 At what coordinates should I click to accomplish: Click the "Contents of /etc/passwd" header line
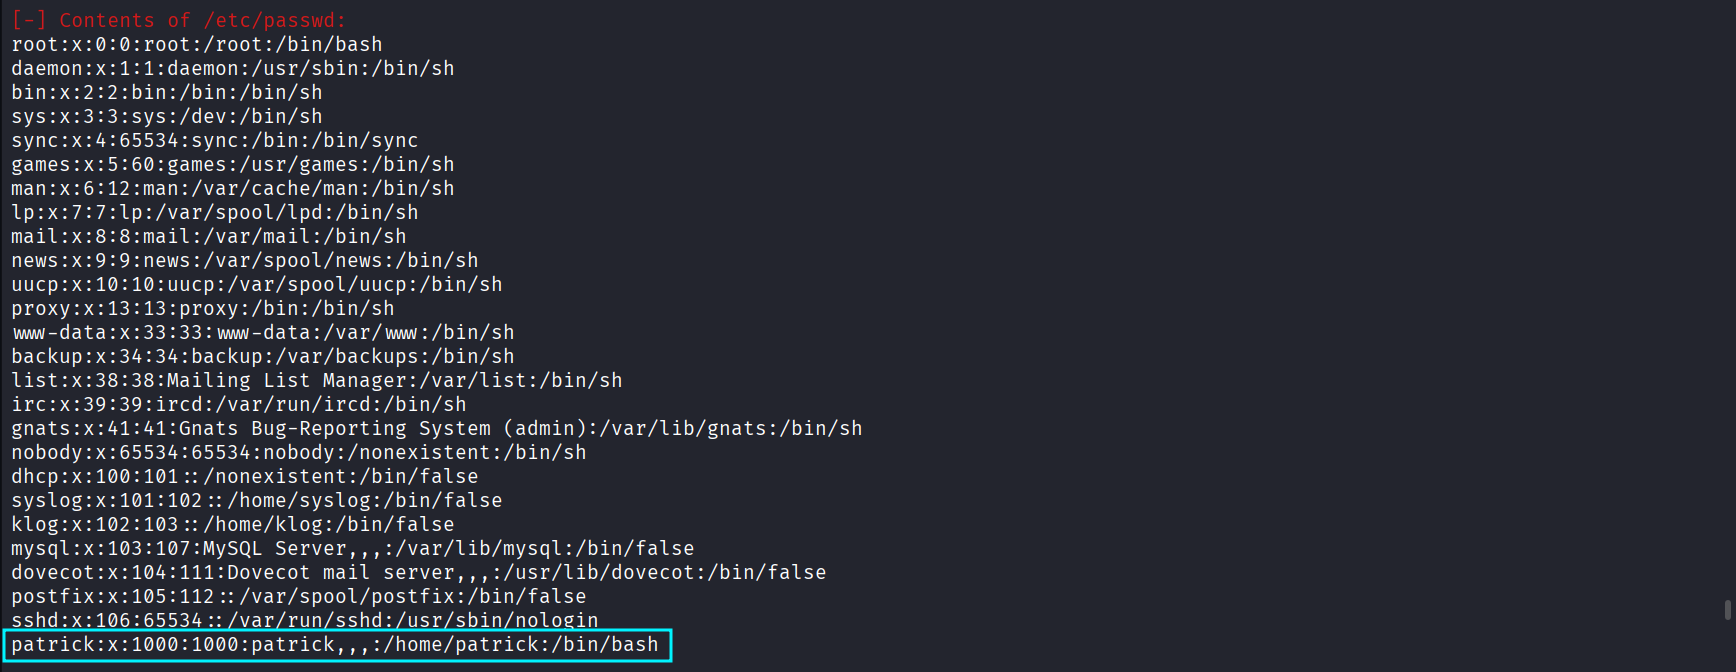click(x=180, y=20)
